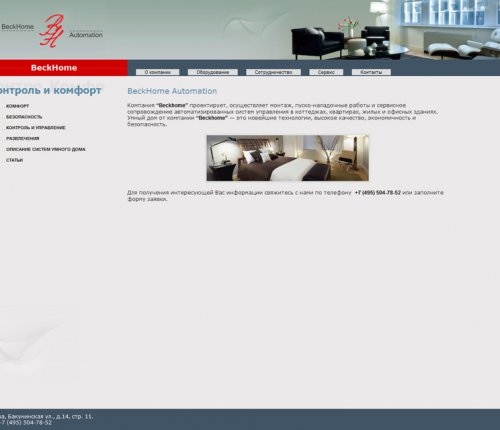Switch to the Оборудование tab
Image resolution: width=500 pixels, height=430 pixels.
213,72
